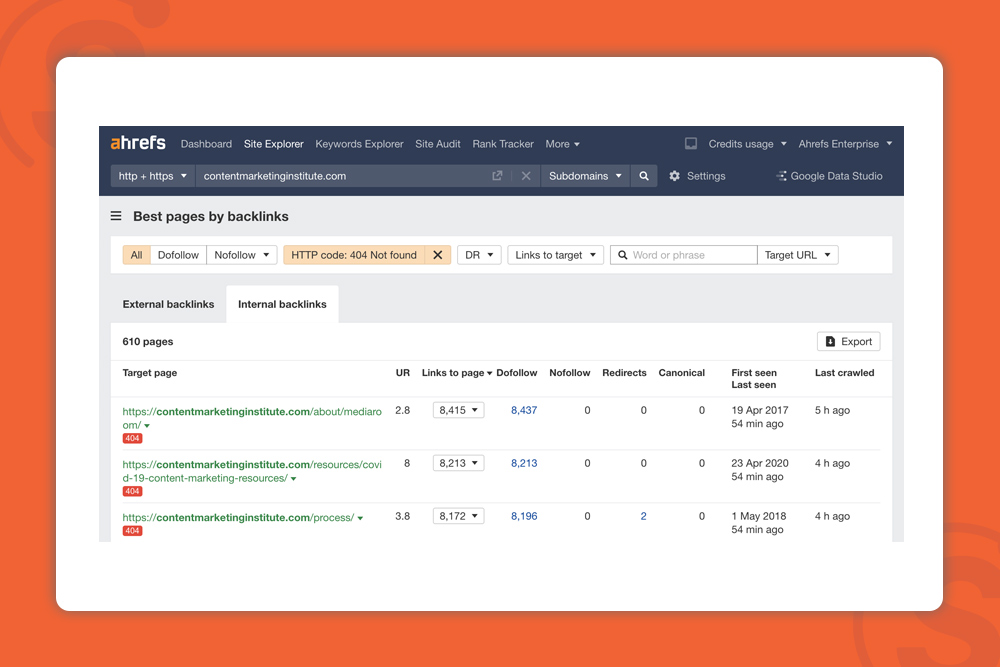1000x667 pixels.
Task: Sort by Links to page column
Action: 457,373
